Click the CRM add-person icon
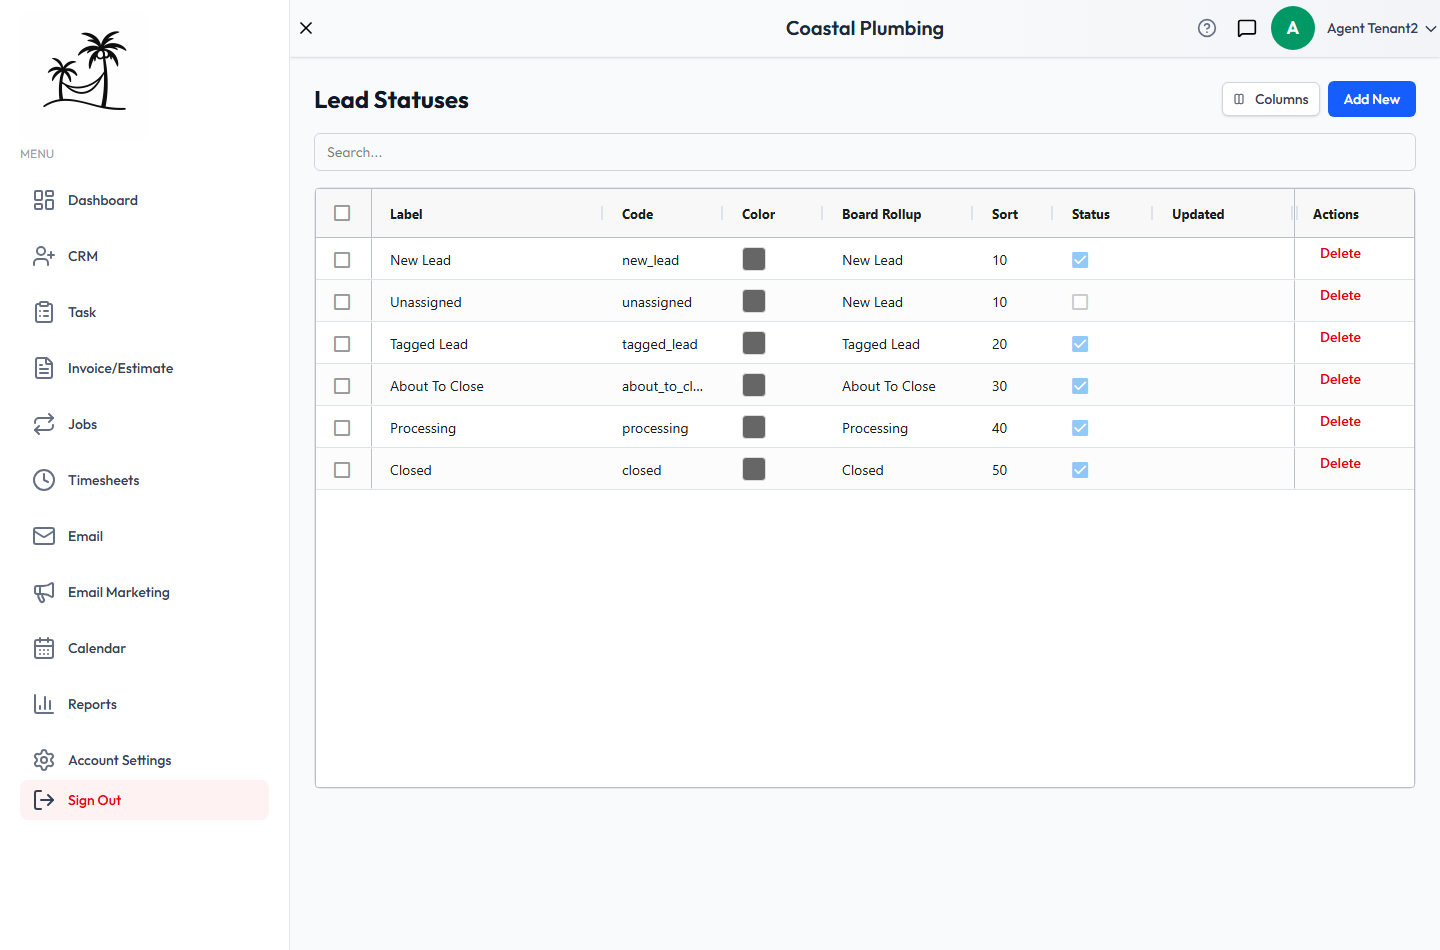This screenshot has width=1440, height=950. 44,256
